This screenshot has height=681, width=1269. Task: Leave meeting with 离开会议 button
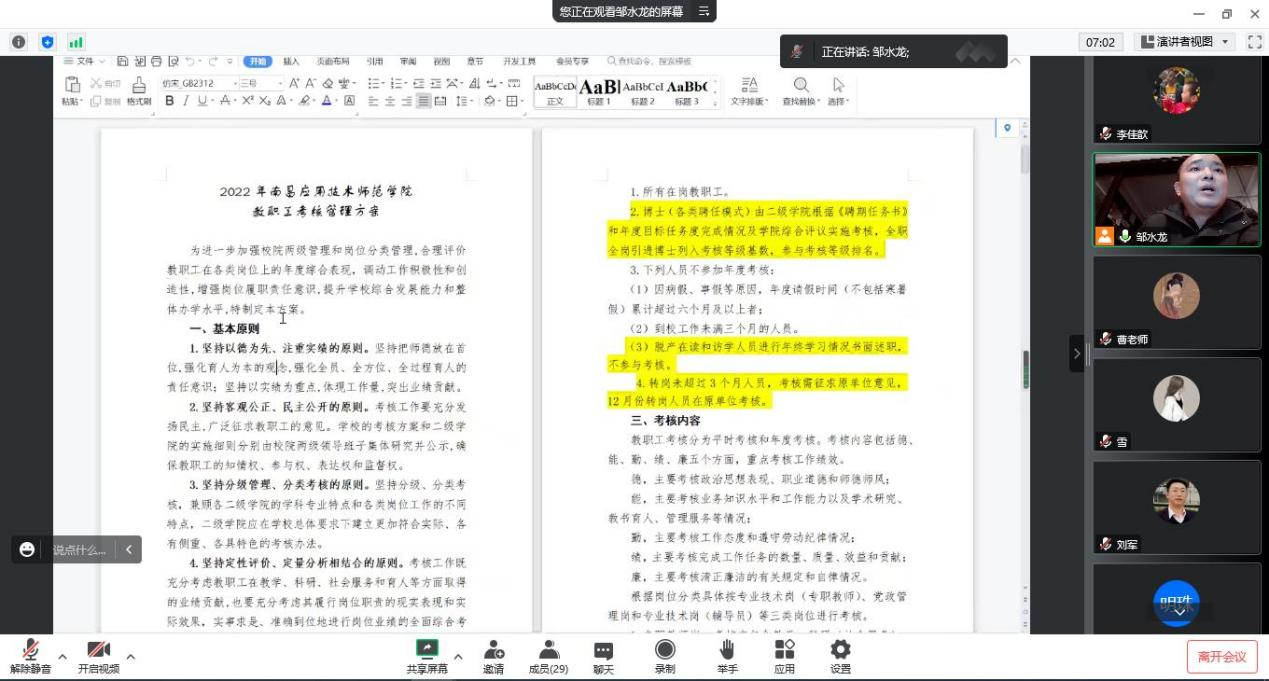(1221, 657)
